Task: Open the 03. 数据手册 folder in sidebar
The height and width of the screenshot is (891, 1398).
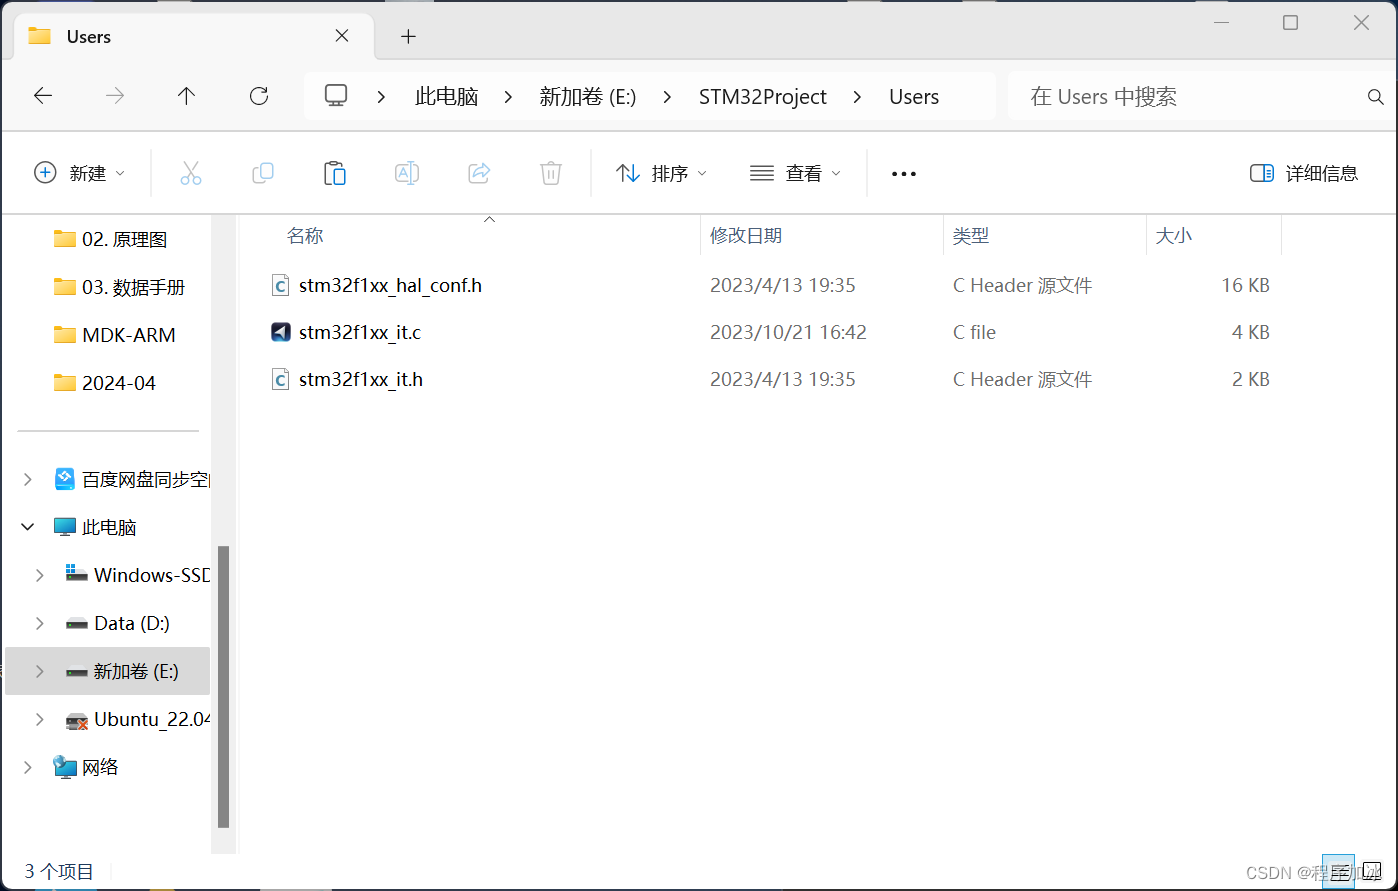Action: [133, 287]
